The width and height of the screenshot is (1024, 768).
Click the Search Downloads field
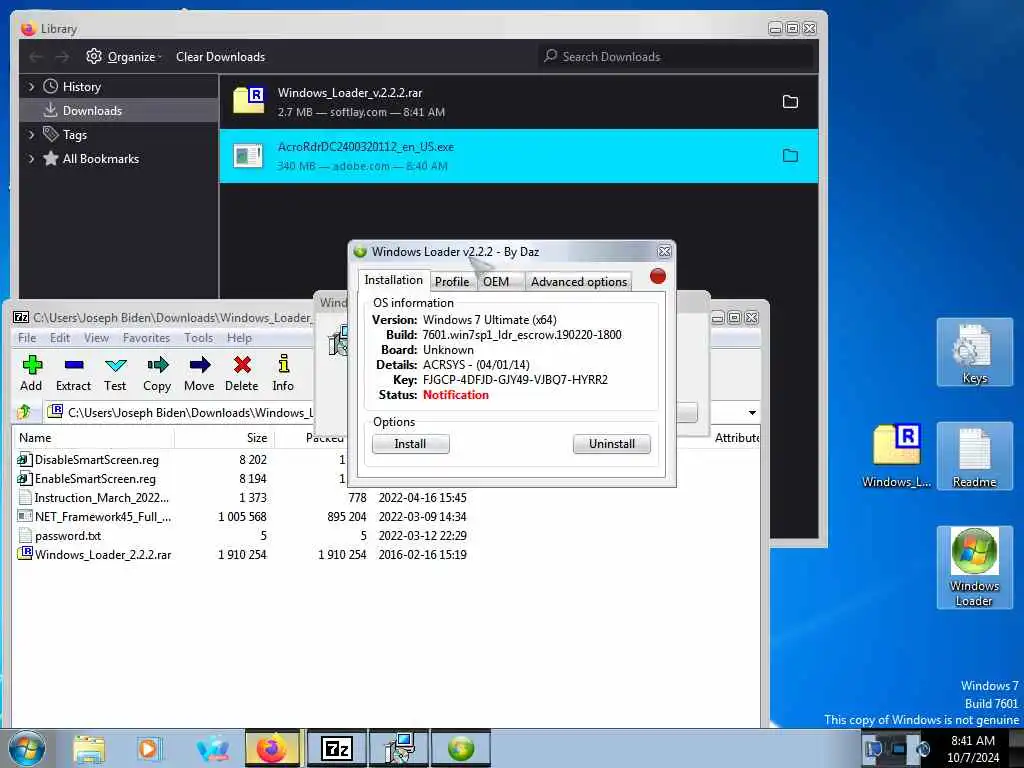coord(677,57)
